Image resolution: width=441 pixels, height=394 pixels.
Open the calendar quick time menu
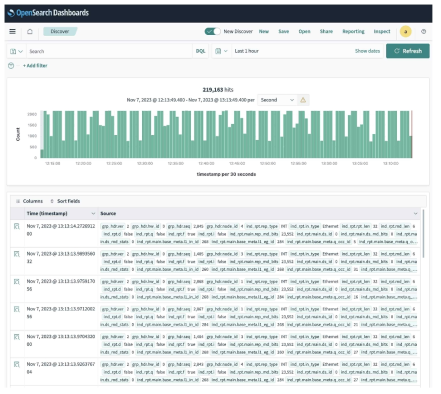tap(221, 51)
